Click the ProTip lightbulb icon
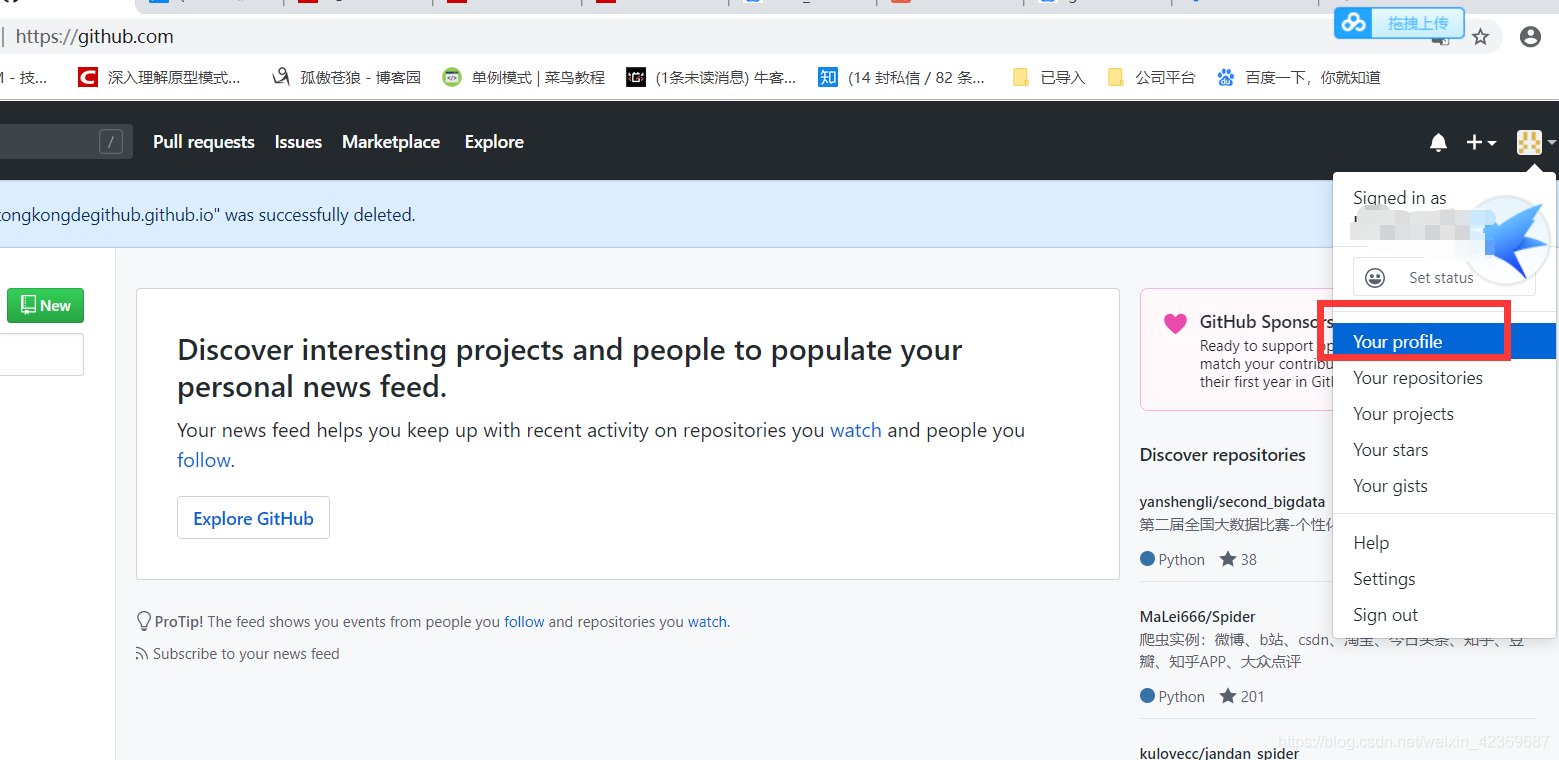Image resolution: width=1559 pixels, height=760 pixels. 143,620
